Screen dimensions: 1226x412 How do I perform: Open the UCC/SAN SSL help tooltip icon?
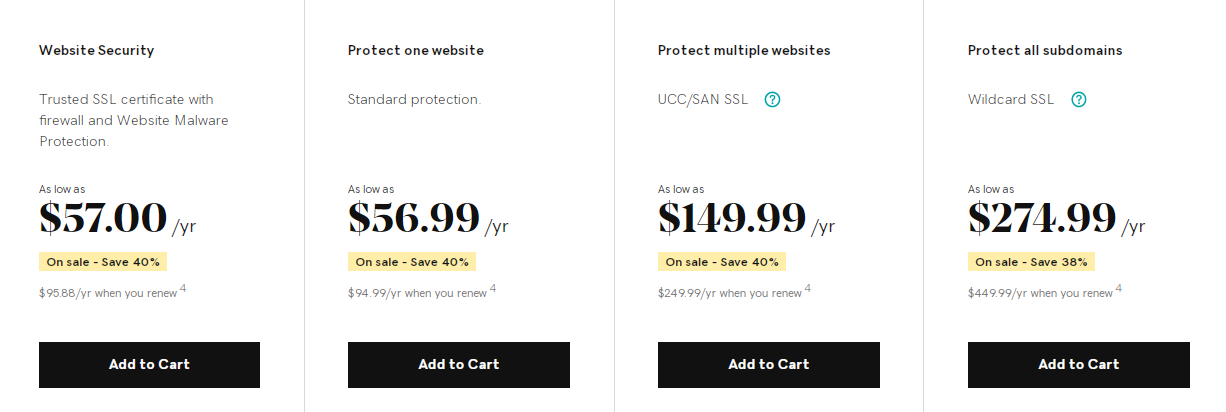tap(772, 99)
